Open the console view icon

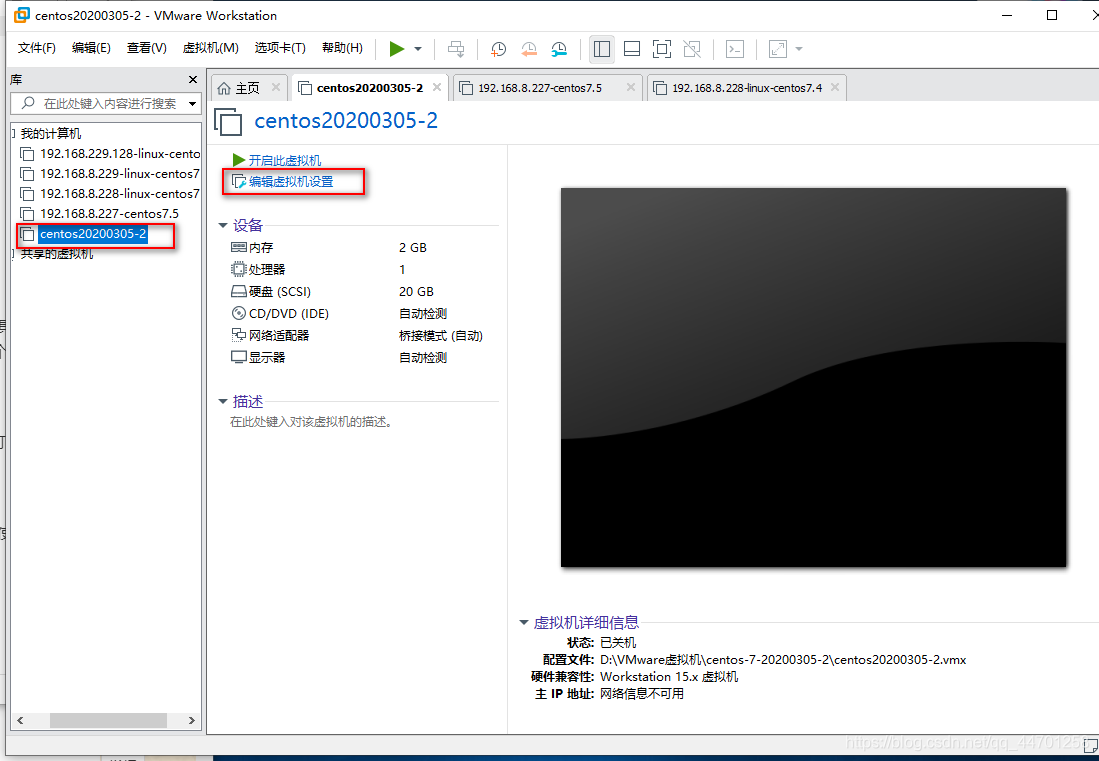pyautogui.click(x=735, y=48)
